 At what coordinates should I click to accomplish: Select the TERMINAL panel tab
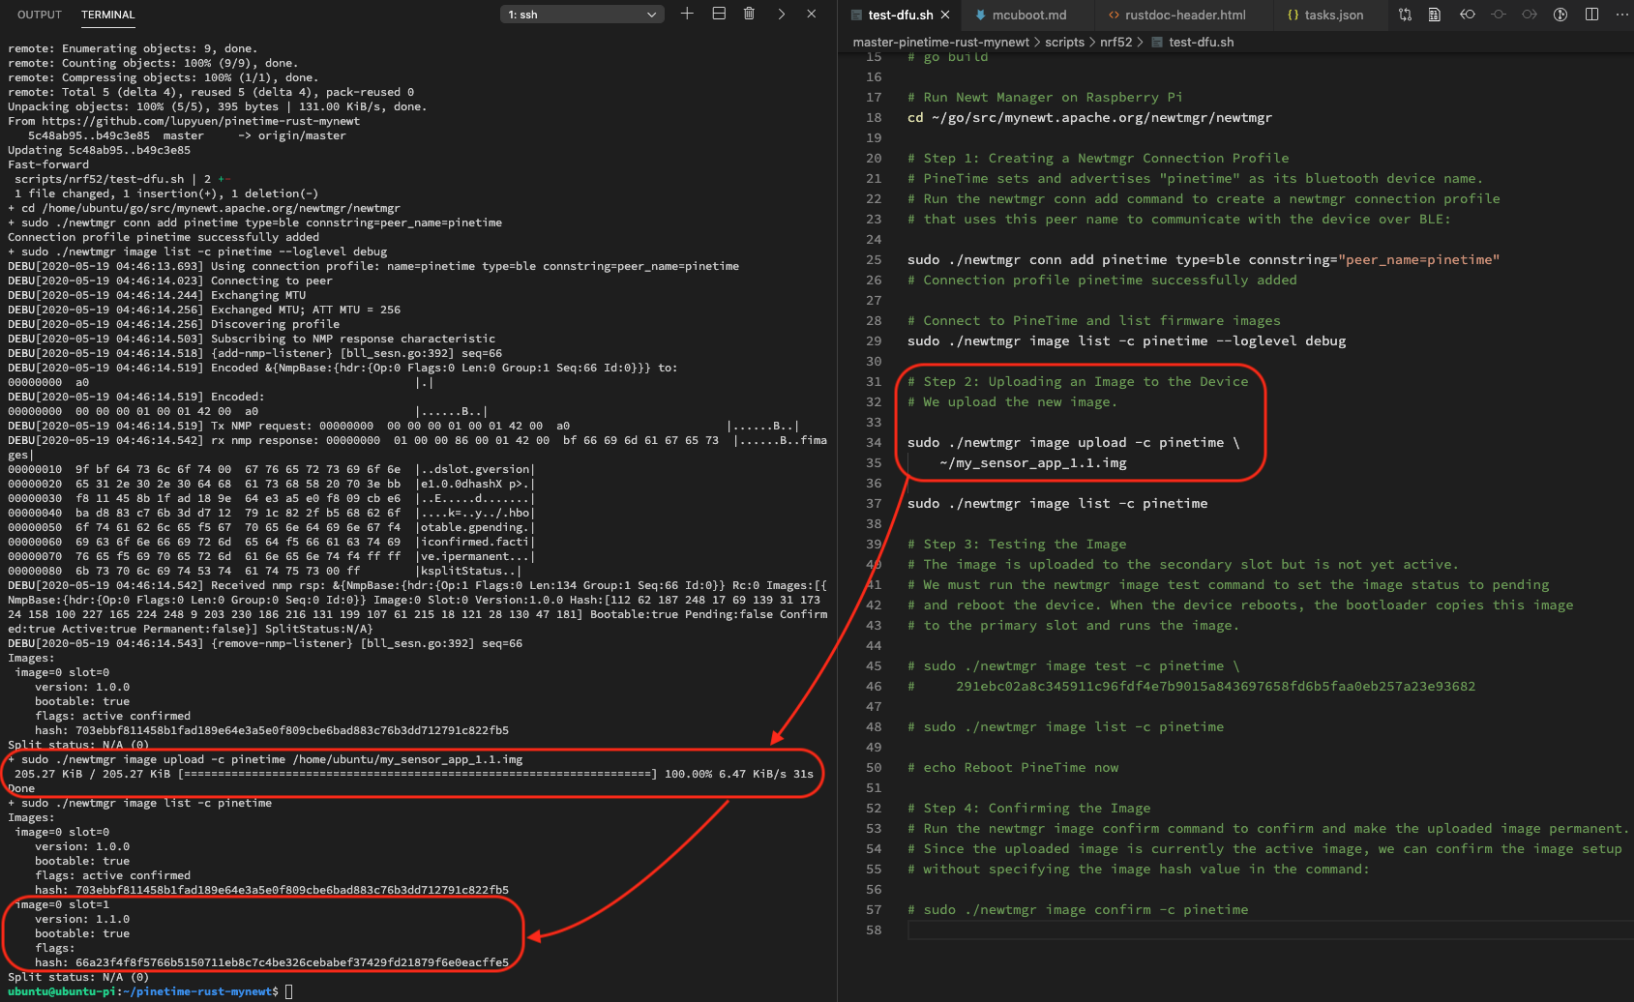[x=108, y=15]
